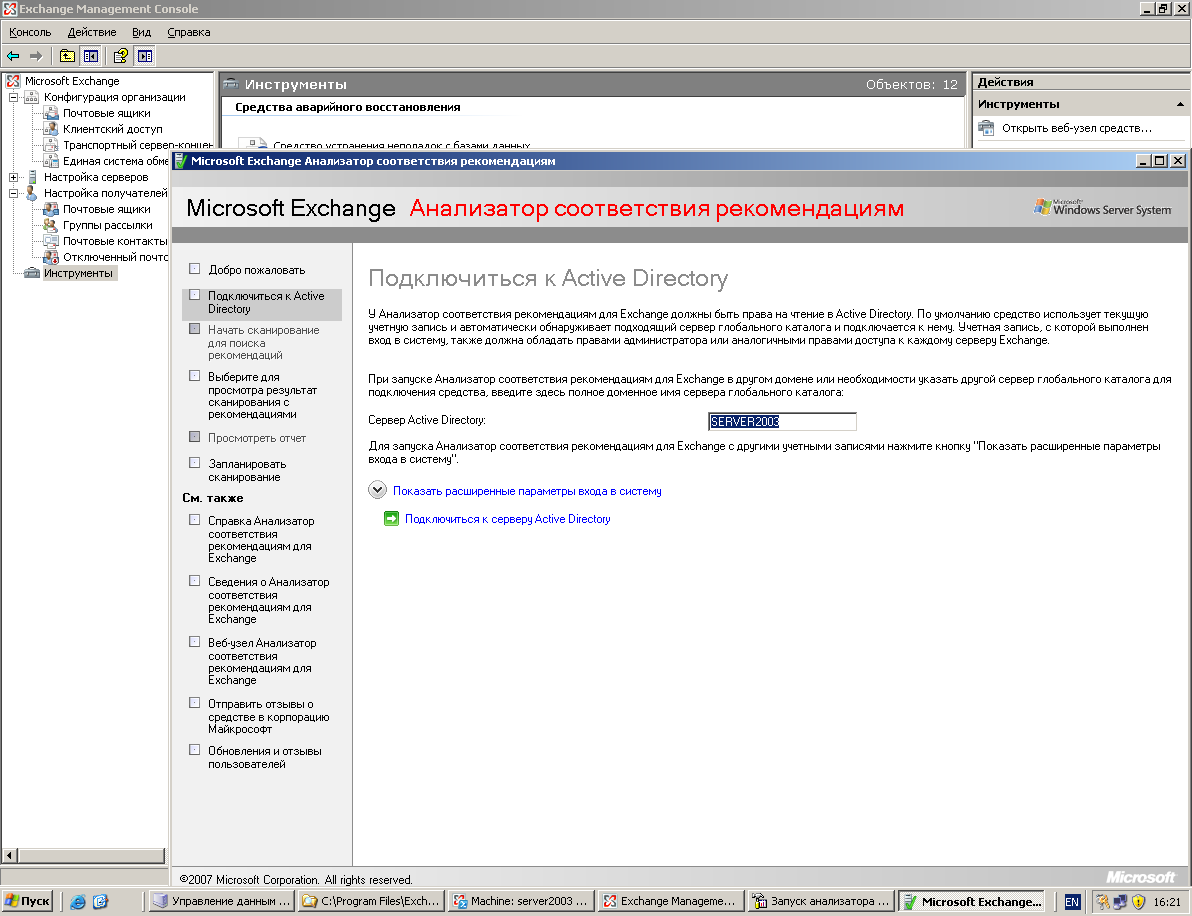Image resolution: width=1192 pixels, height=916 pixels.
Task: Switch to Machine: server2003 taskbar button
Action: (x=521, y=902)
